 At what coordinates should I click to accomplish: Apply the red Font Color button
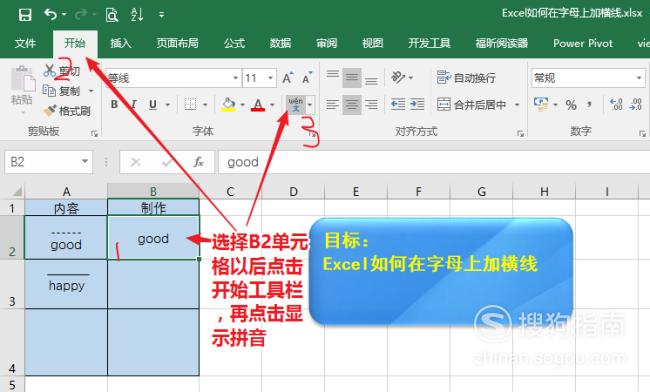coord(258,104)
